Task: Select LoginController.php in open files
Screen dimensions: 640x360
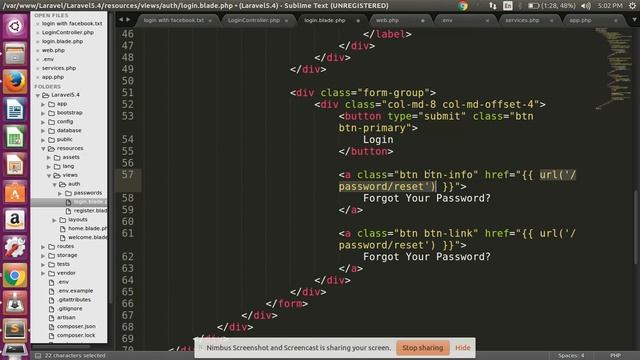Action: point(68,32)
